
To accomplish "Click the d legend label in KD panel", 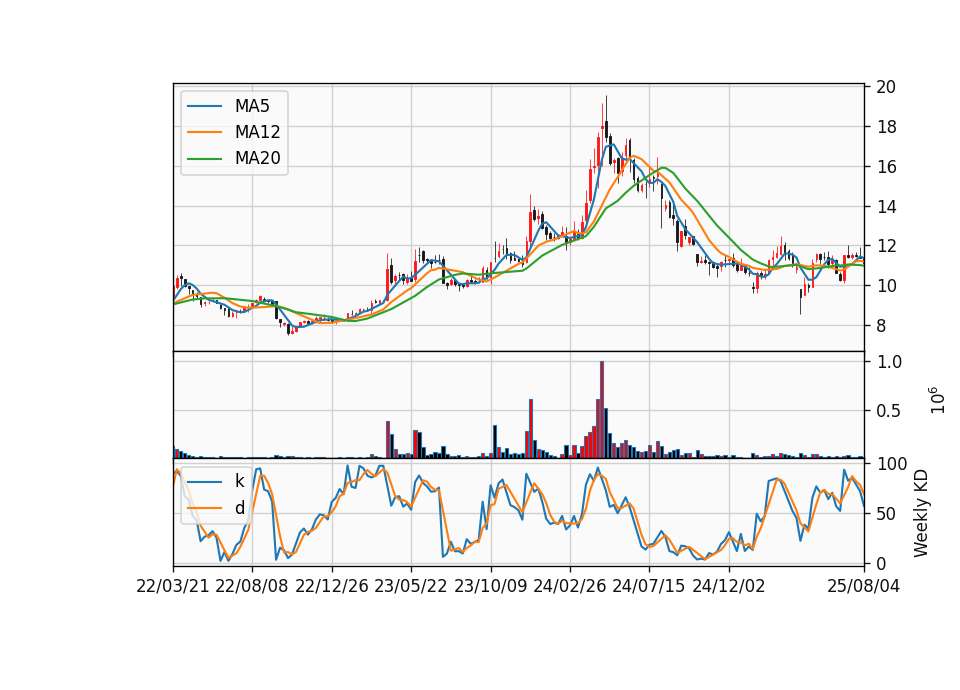I will click(239, 508).
